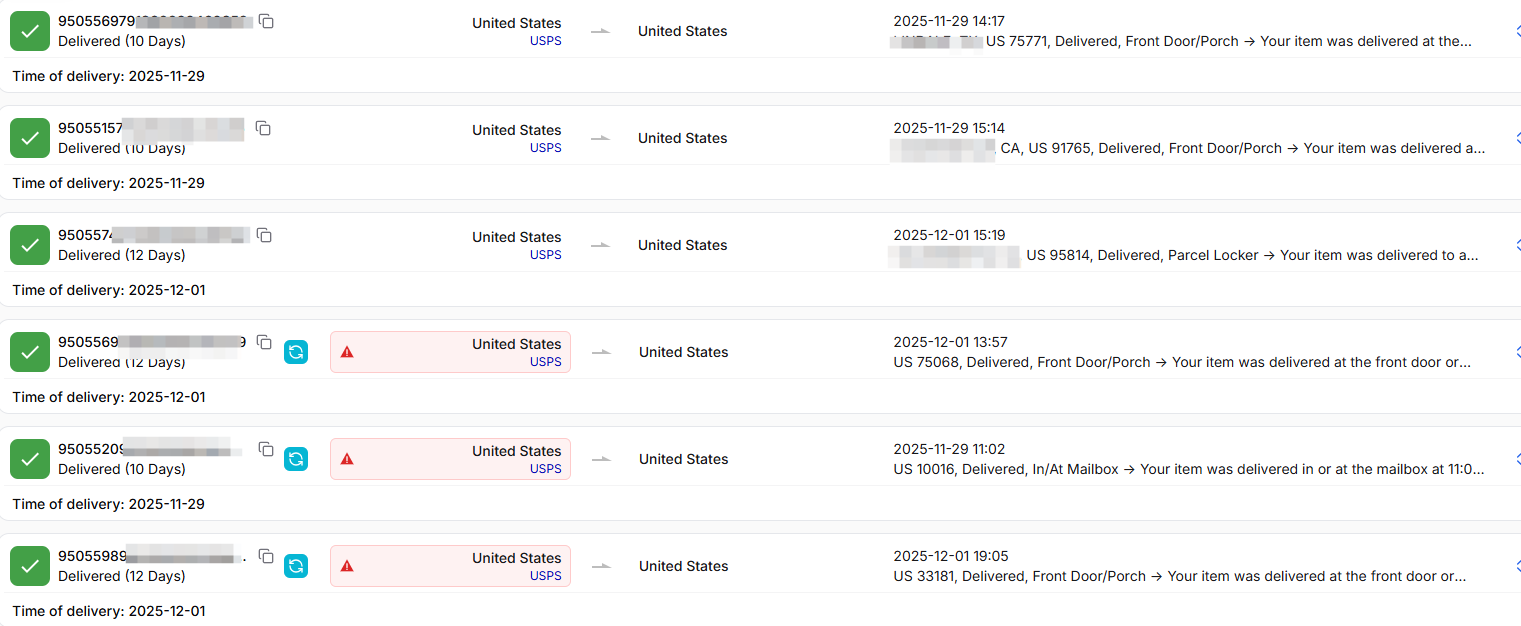Click the 2025-12-01 19:05 delivery event text
This screenshot has width=1521, height=626.
1180,576
